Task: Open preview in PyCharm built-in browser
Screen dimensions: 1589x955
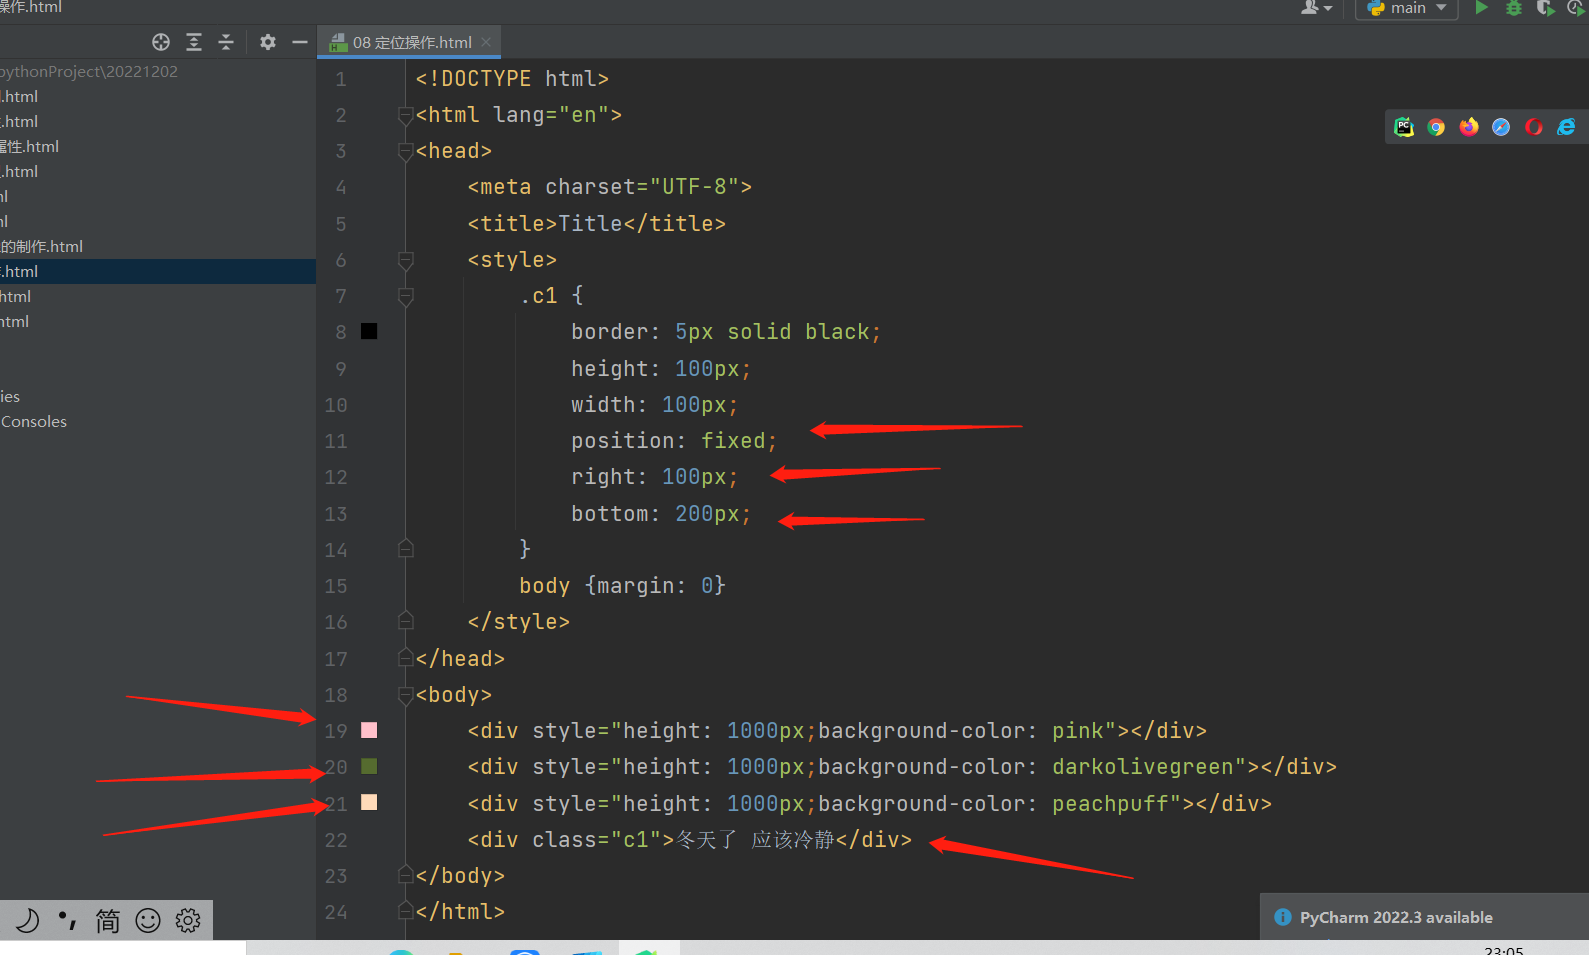Action: pos(1404,127)
